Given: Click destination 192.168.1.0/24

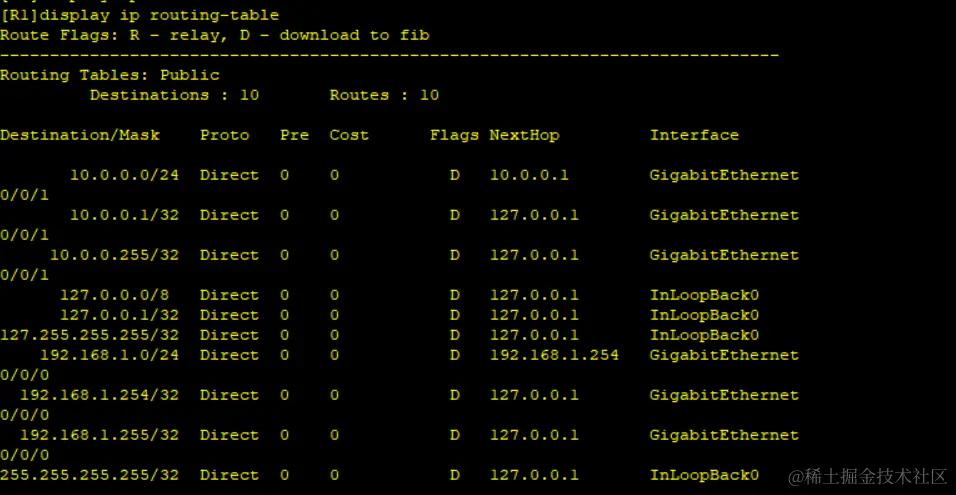Looking at the screenshot, I should [x=110, y=355].
